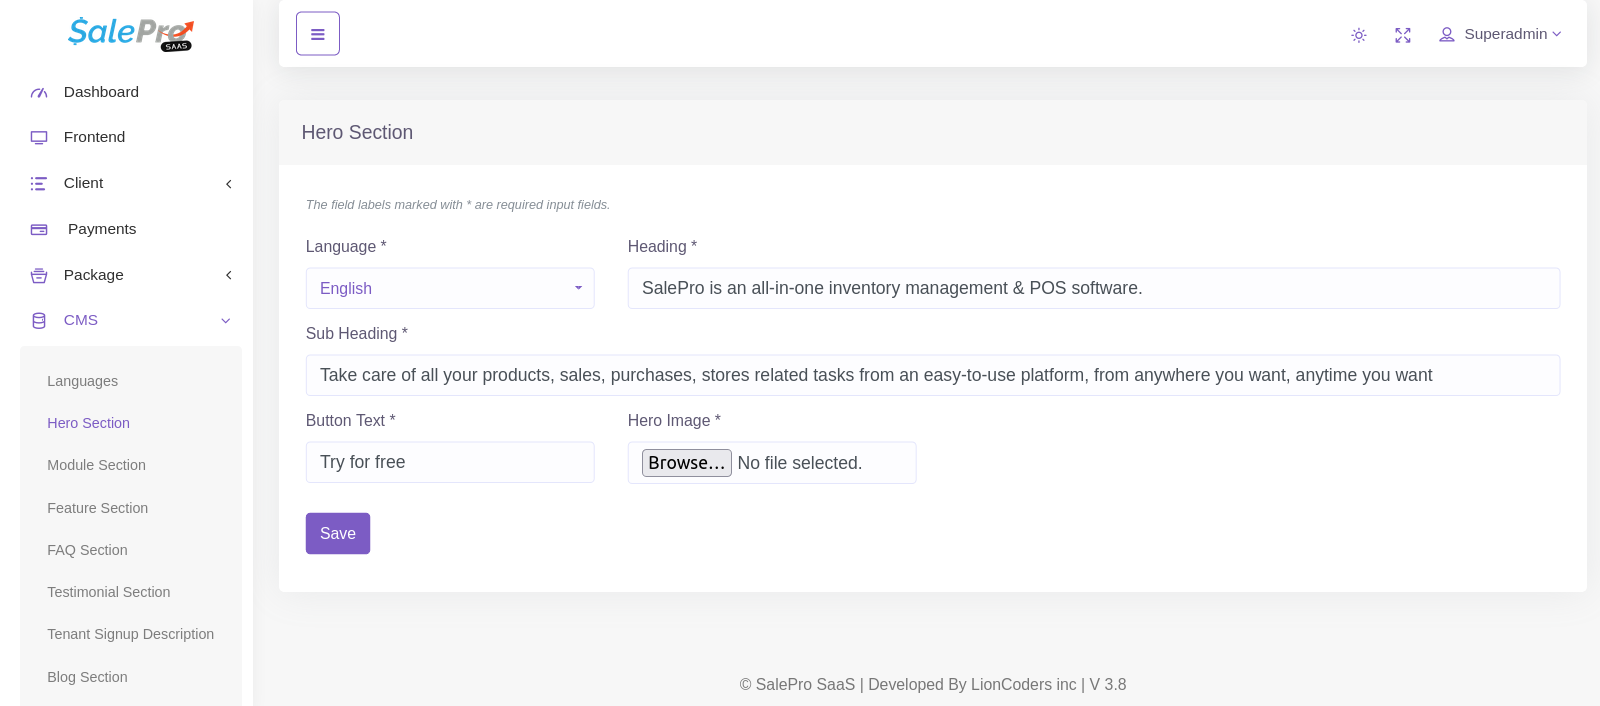Focus the Button Text input field

(450, 462)
